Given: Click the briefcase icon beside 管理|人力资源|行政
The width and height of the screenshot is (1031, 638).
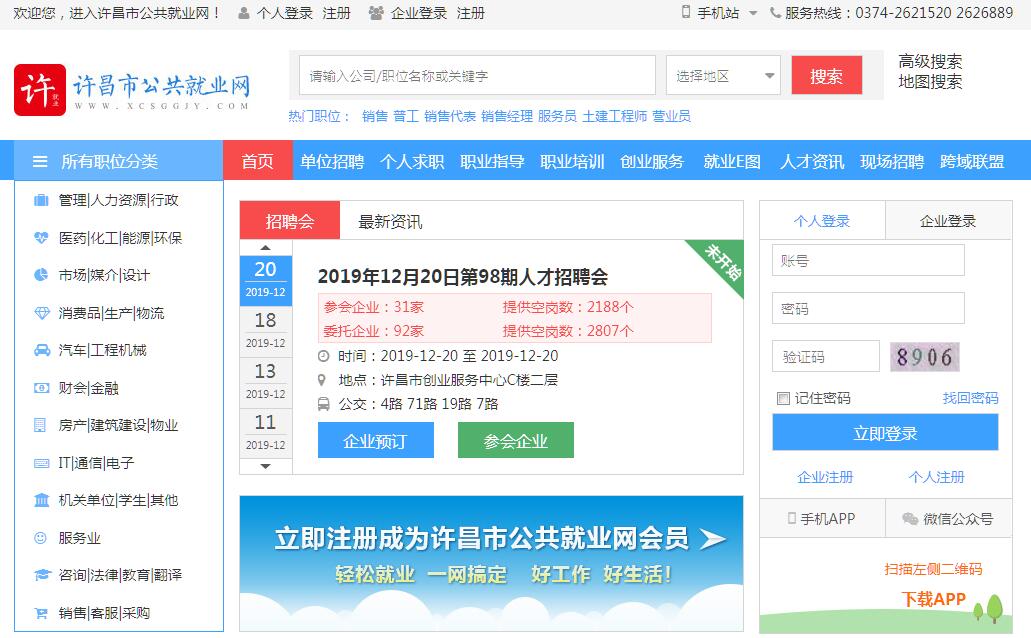Looking at the screenshot, I should pos(41,200).
